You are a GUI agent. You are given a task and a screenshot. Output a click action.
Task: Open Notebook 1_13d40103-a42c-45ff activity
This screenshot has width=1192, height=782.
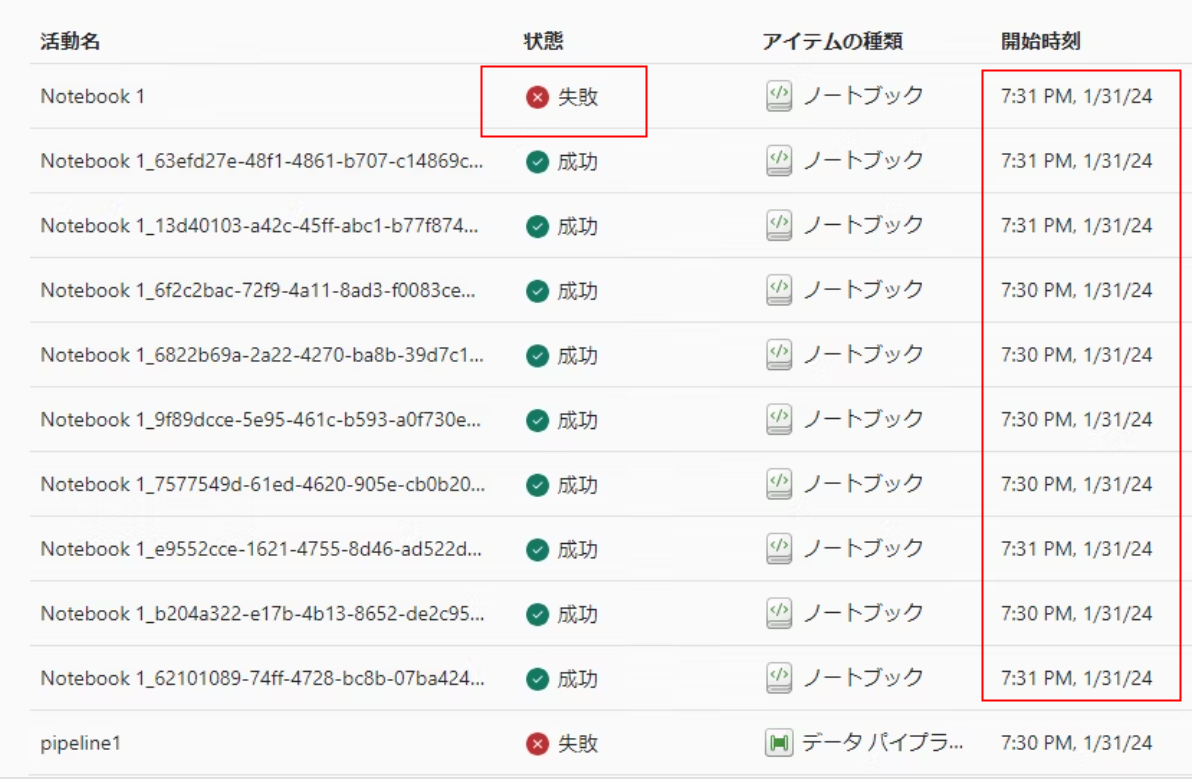[259, 226]
